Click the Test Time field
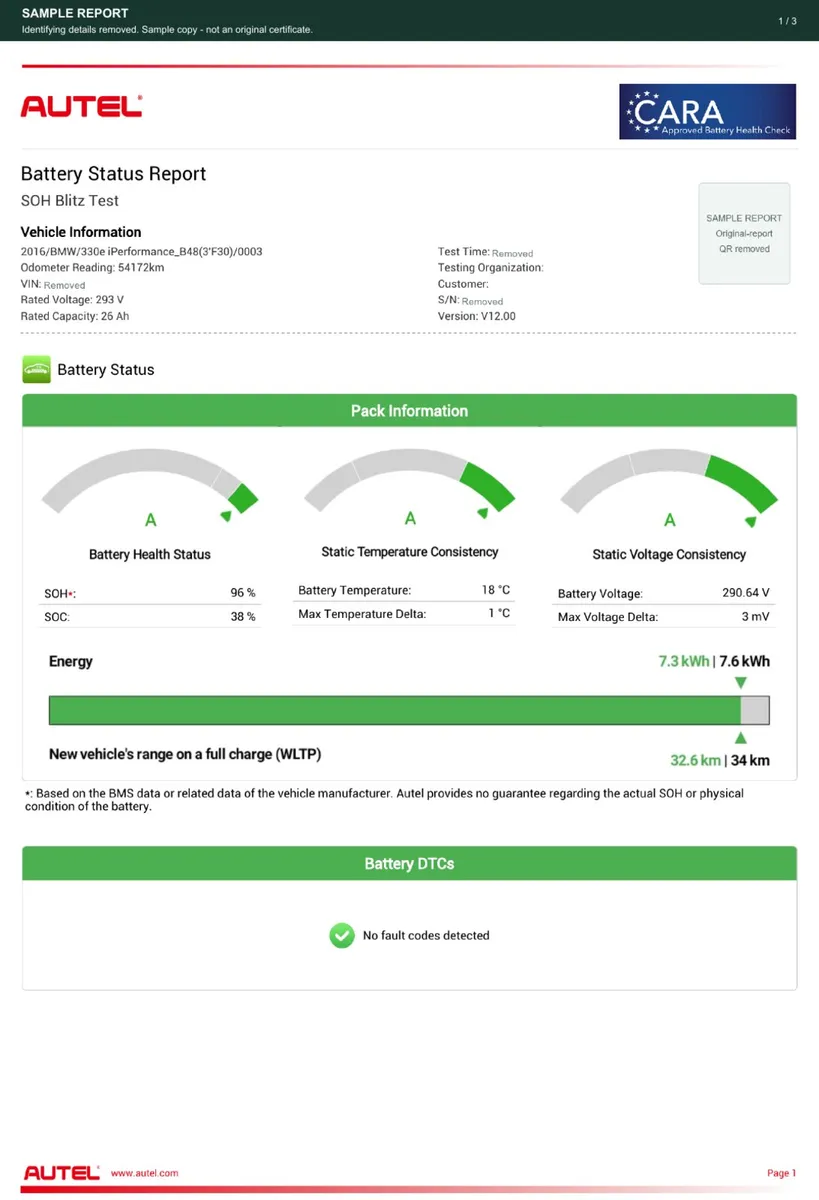 click(x=485, y=252)
